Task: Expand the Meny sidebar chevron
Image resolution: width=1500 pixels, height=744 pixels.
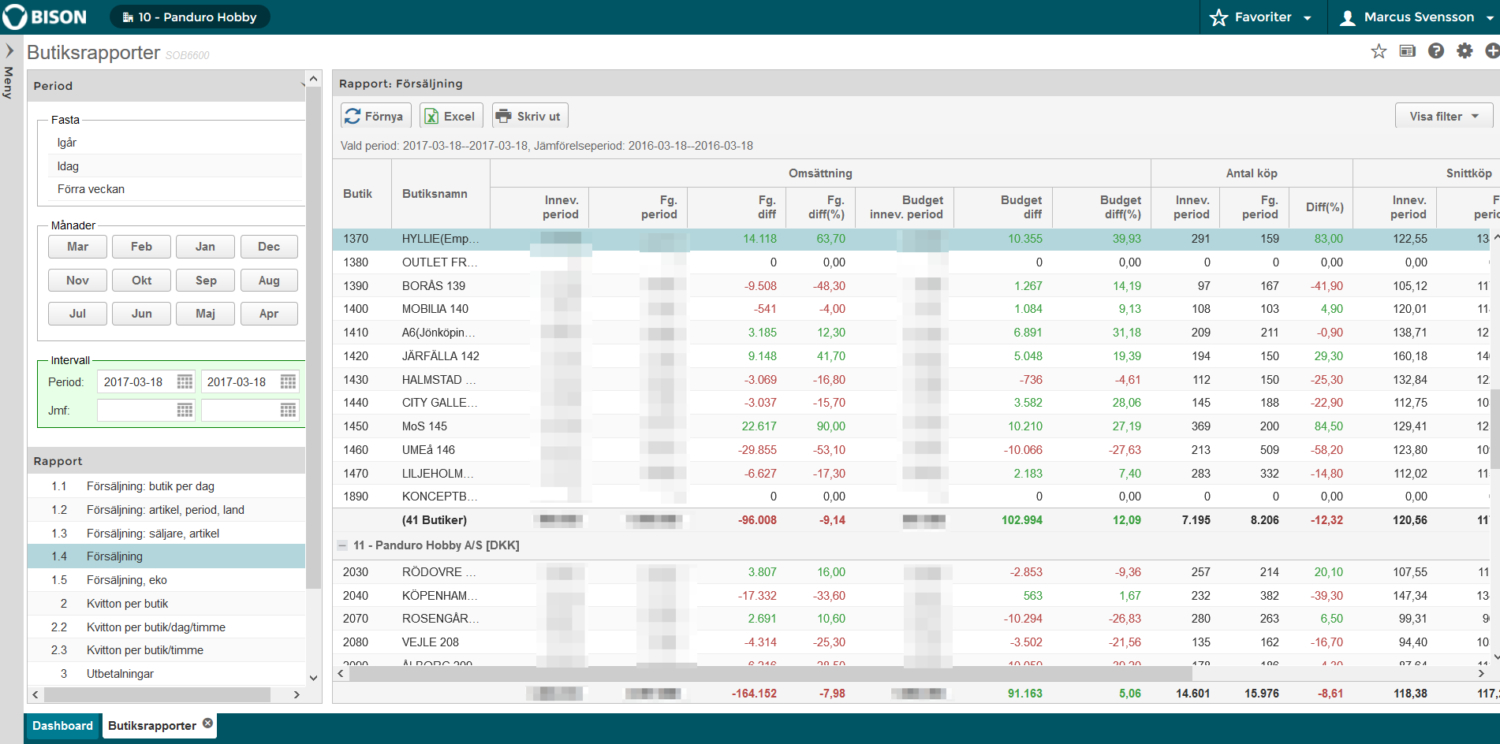Action: pos(9,50)
